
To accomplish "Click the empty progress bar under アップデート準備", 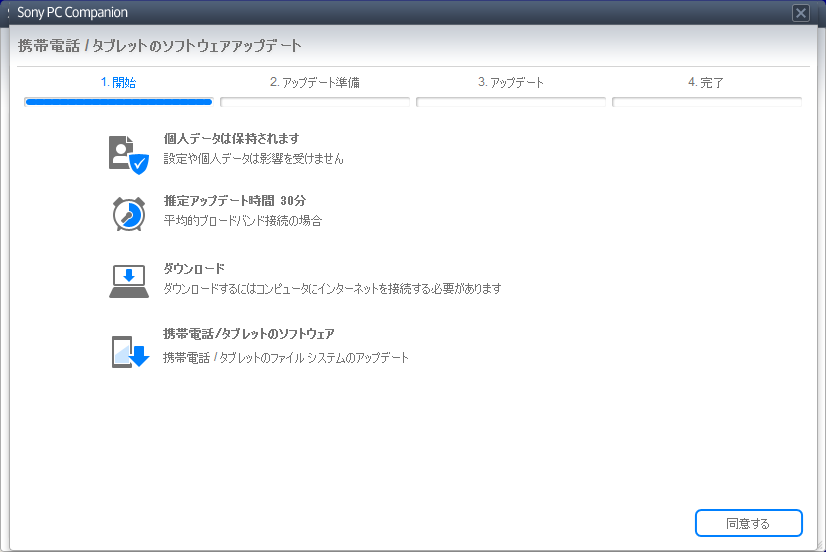I will [x=314, y=102].
